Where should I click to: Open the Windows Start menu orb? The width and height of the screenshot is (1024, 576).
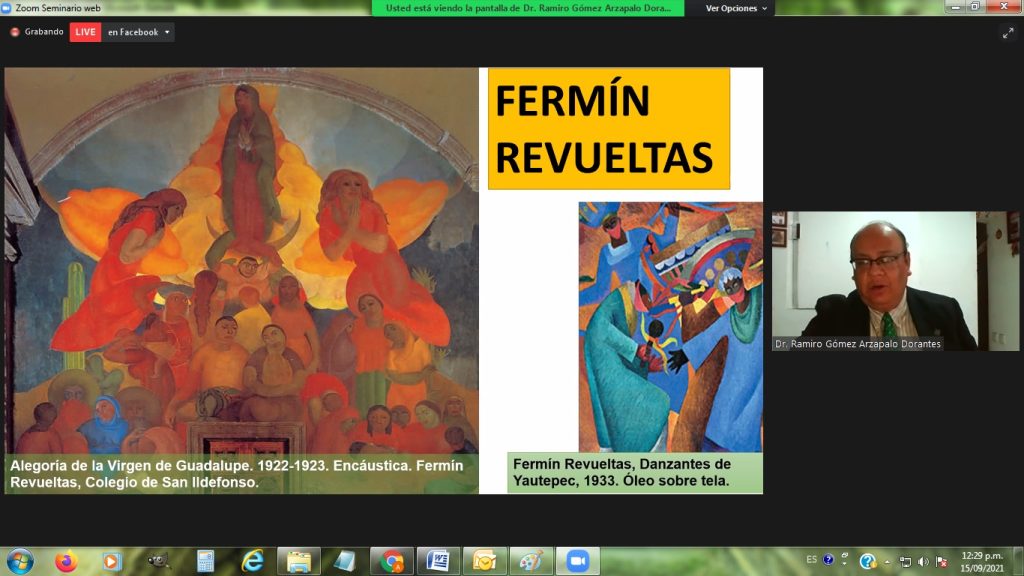20,561
